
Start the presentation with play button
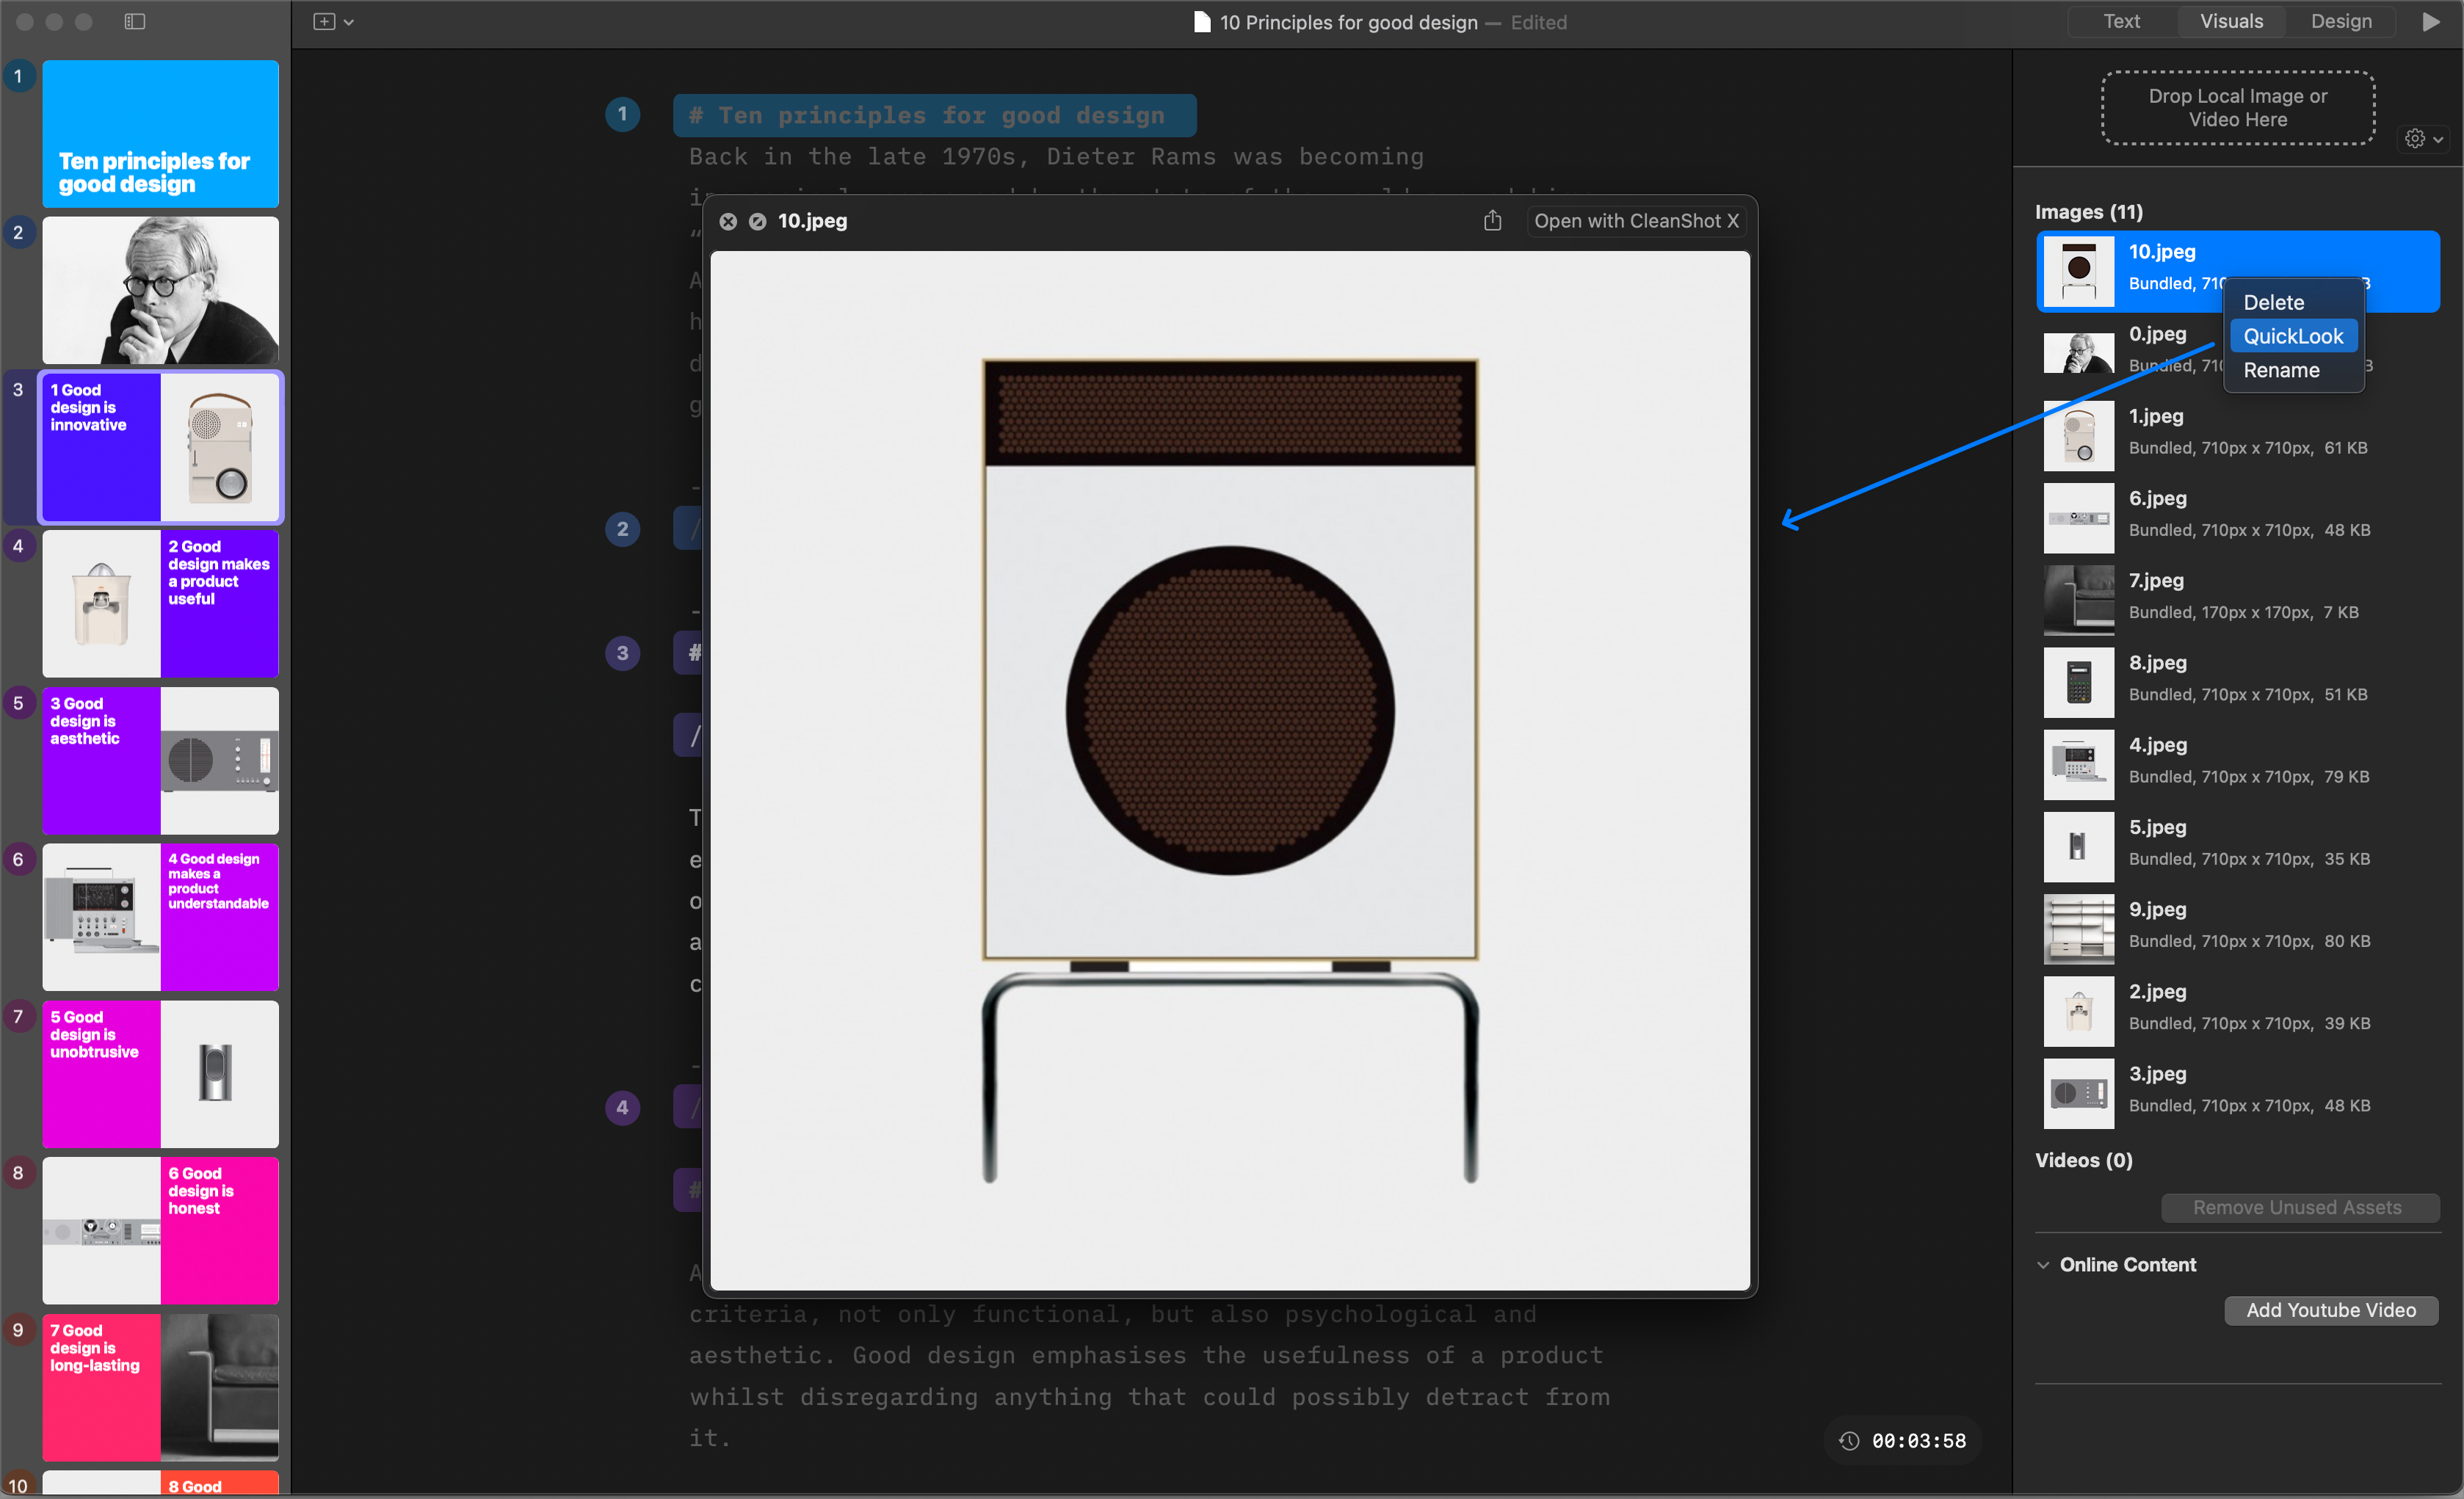click(2431, 21)
